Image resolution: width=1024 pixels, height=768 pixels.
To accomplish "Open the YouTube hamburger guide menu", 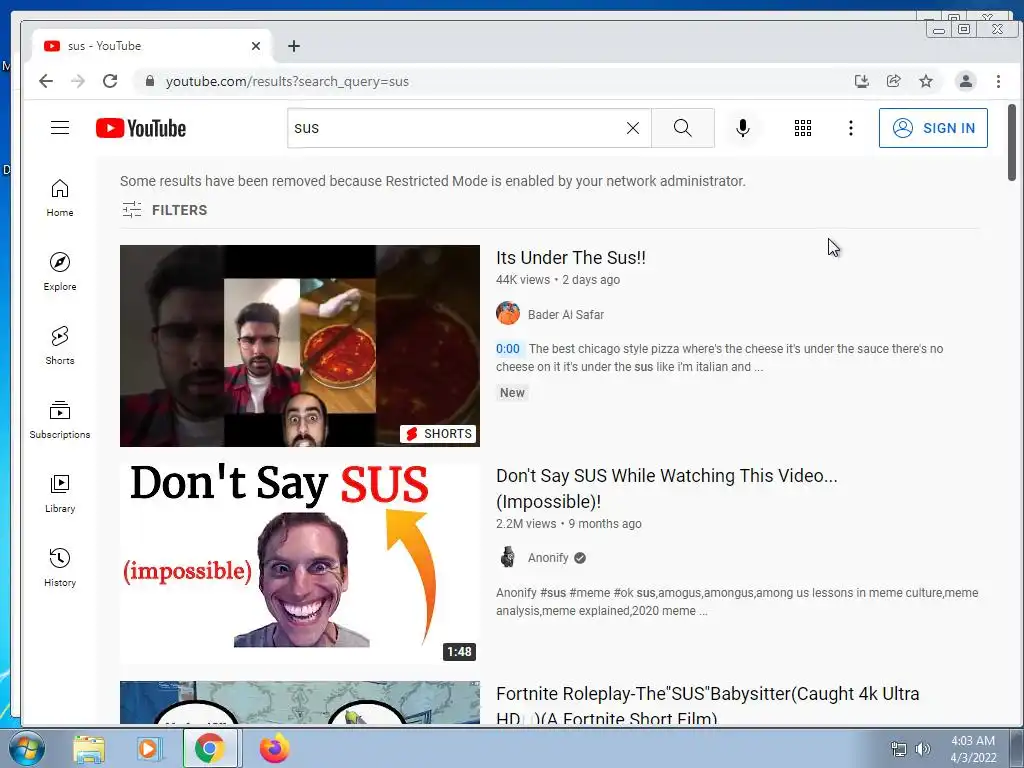I will click(60, 128).
